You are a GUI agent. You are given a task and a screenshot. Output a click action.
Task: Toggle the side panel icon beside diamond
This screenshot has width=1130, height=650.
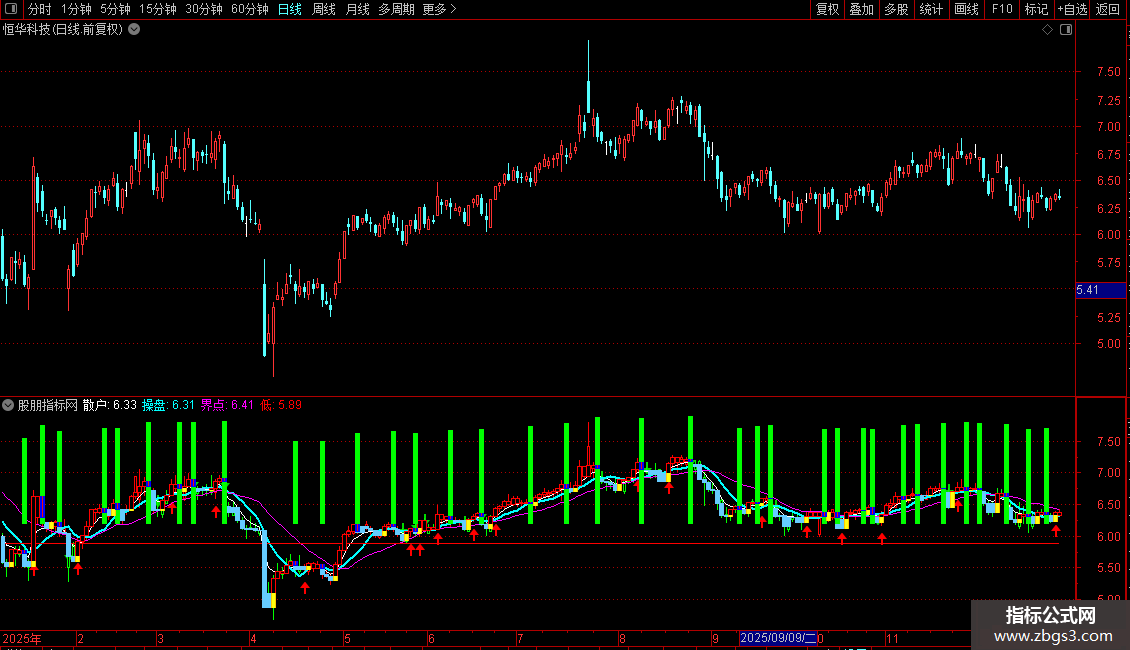point(1066,30)
